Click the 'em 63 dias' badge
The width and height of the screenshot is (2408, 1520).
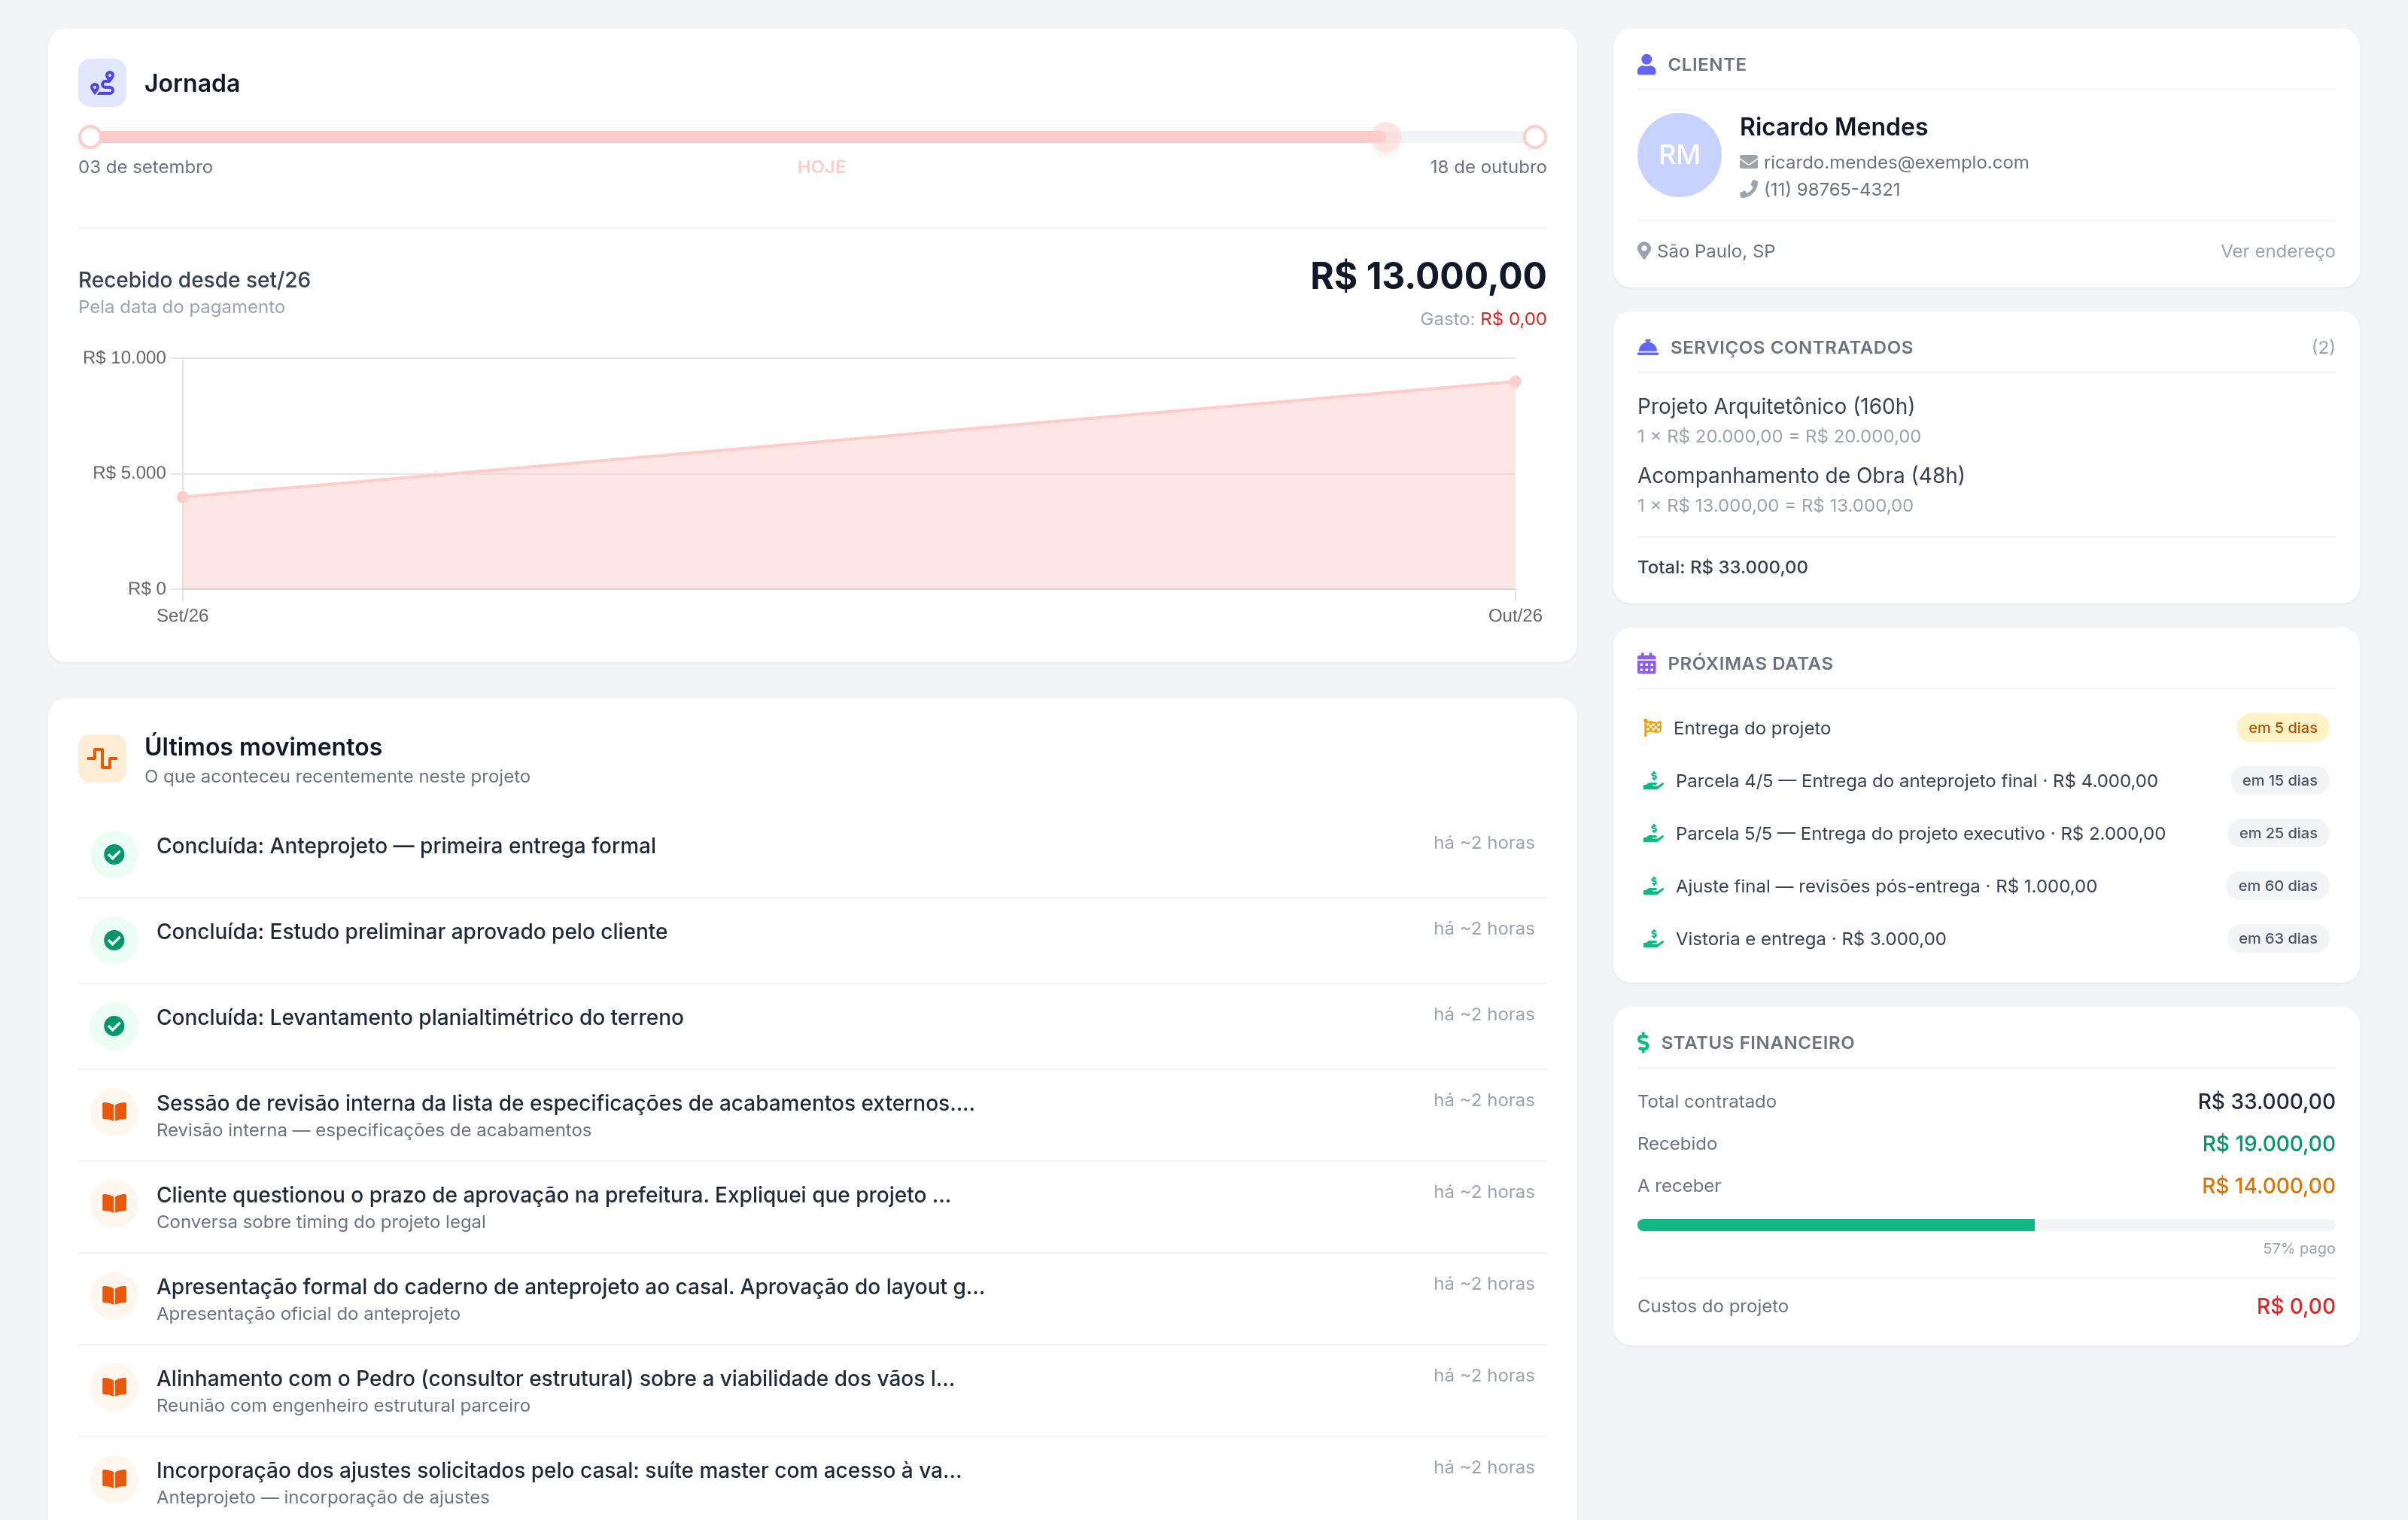[x=2277, y=938]
